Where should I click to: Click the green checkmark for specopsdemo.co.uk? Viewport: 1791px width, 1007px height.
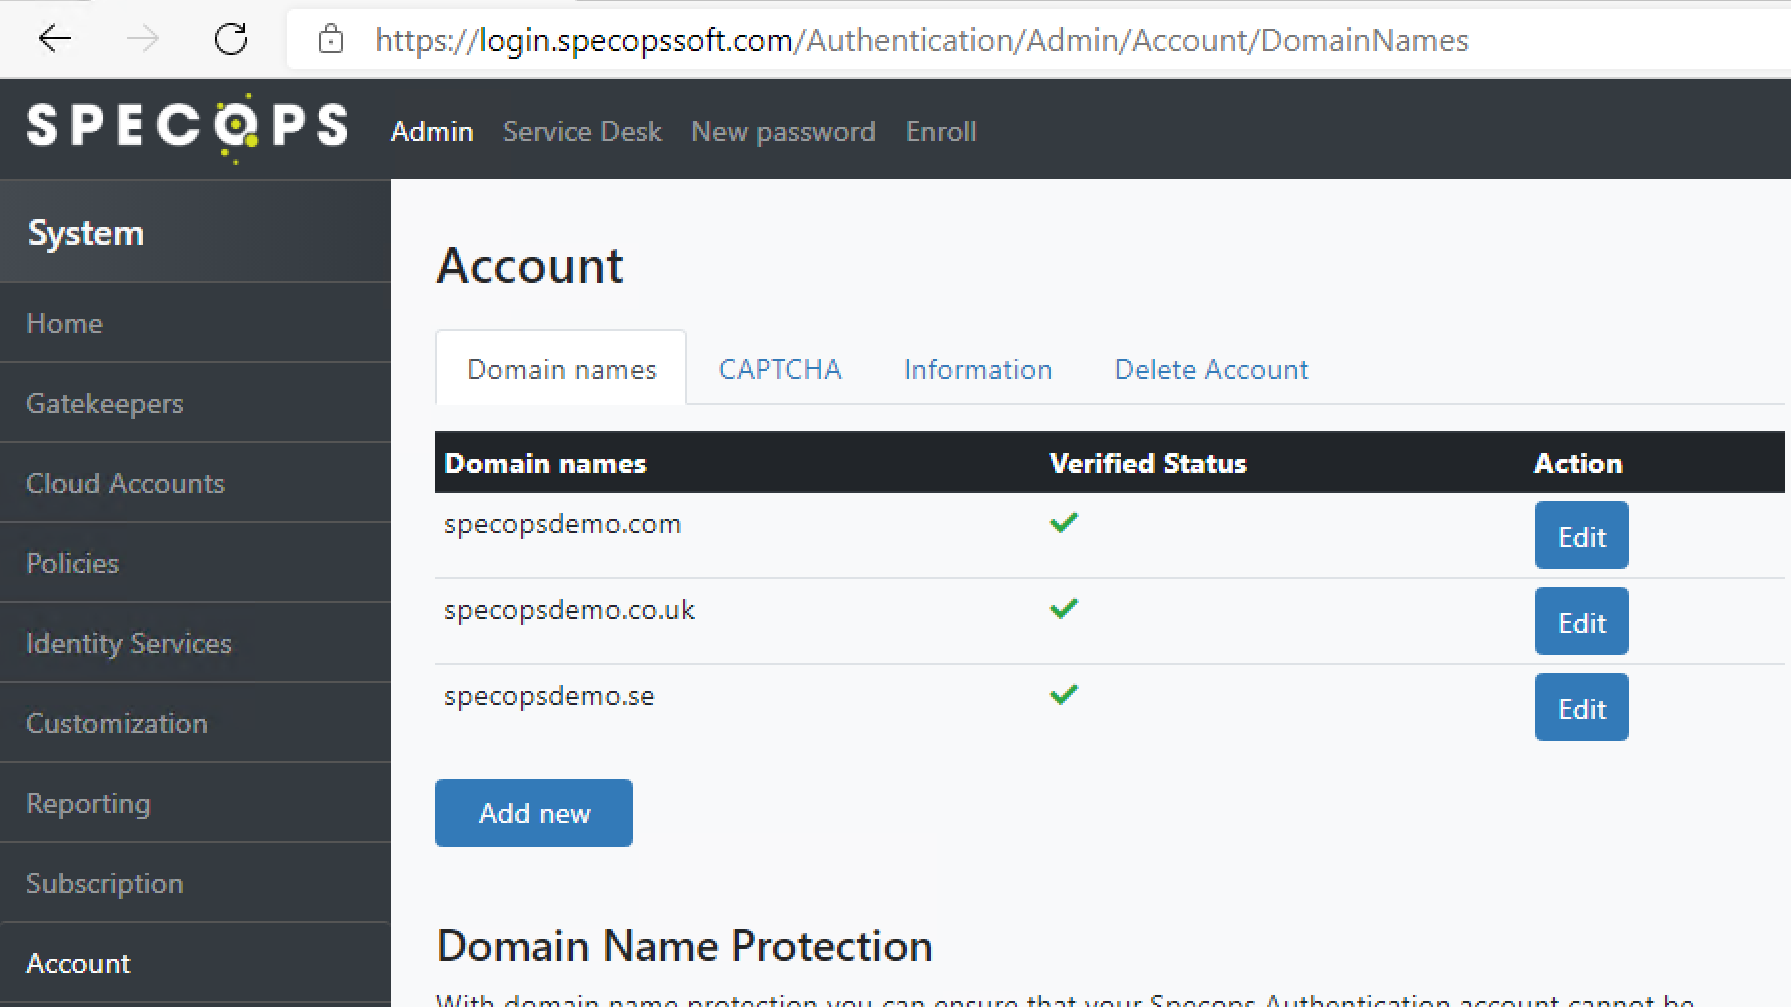1064,608
